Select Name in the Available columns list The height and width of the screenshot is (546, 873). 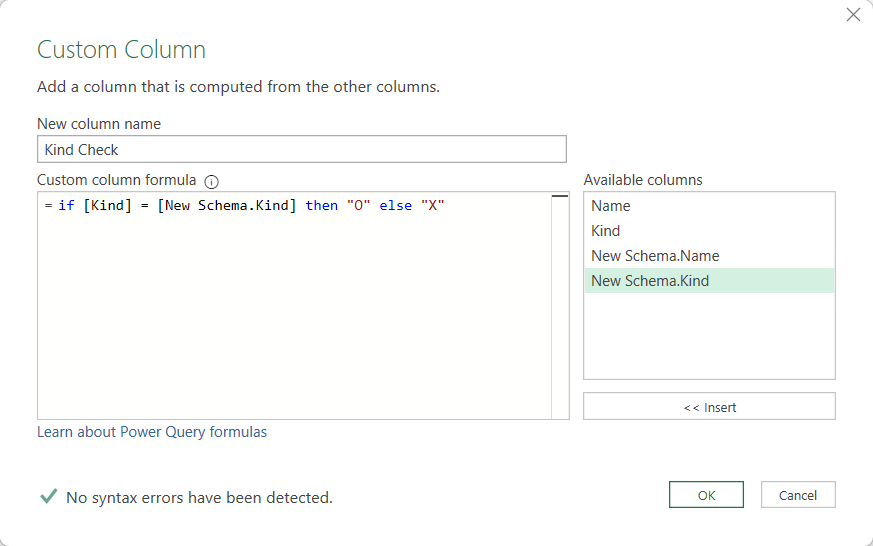(610, 206)
